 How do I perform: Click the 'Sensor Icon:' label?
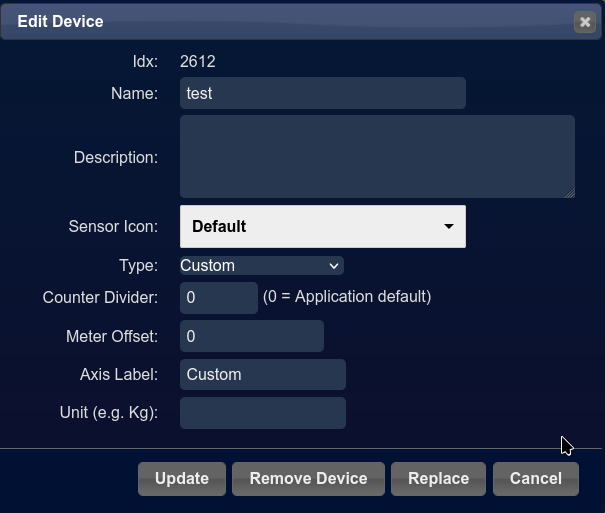113,226
